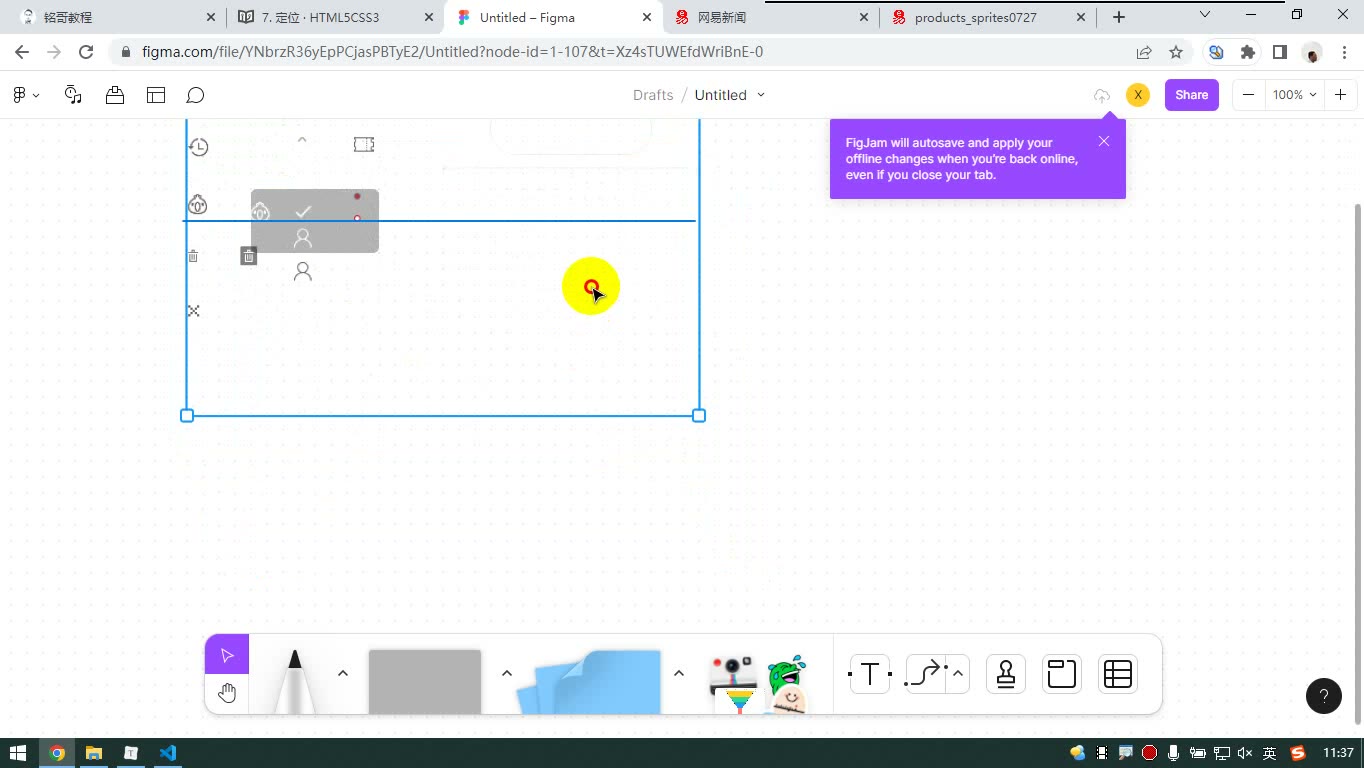Select the section tool
1364x768 pixels.
(x=1062, y=675)
